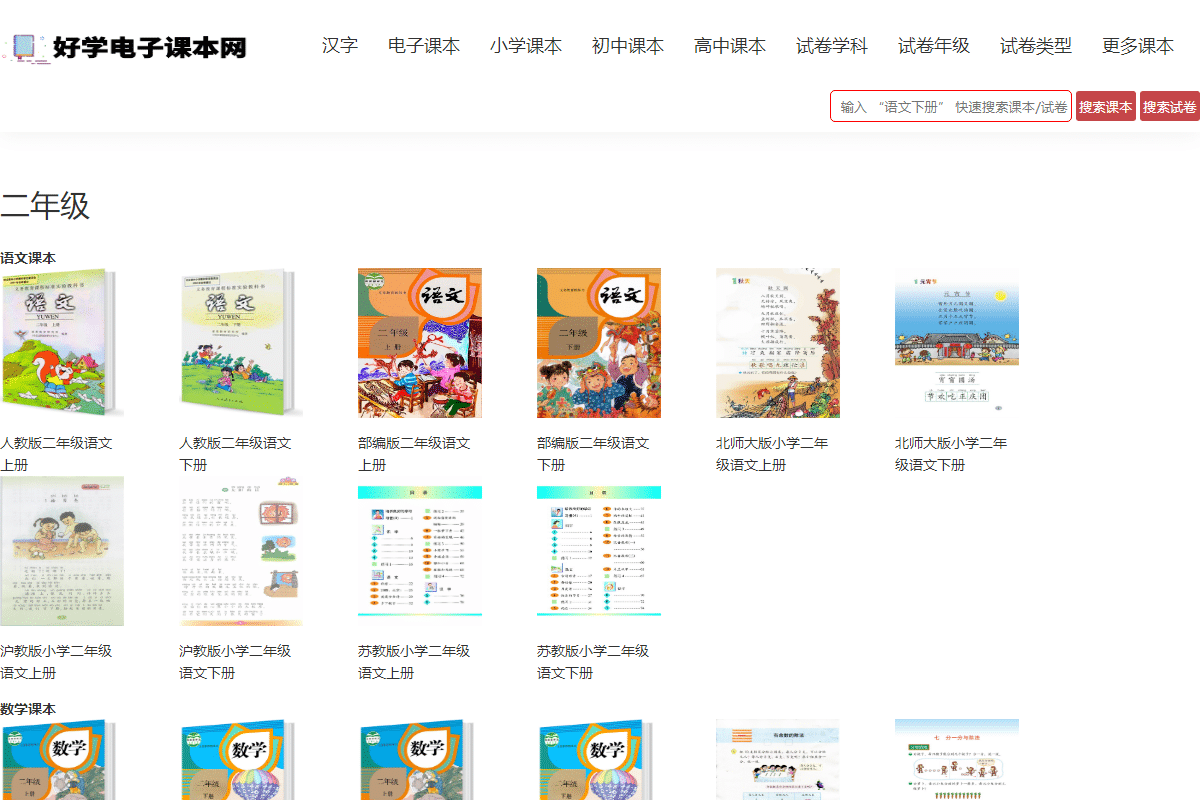
Task: Select 初中课本 in the top navigation
Action: (x=628, y=46)
